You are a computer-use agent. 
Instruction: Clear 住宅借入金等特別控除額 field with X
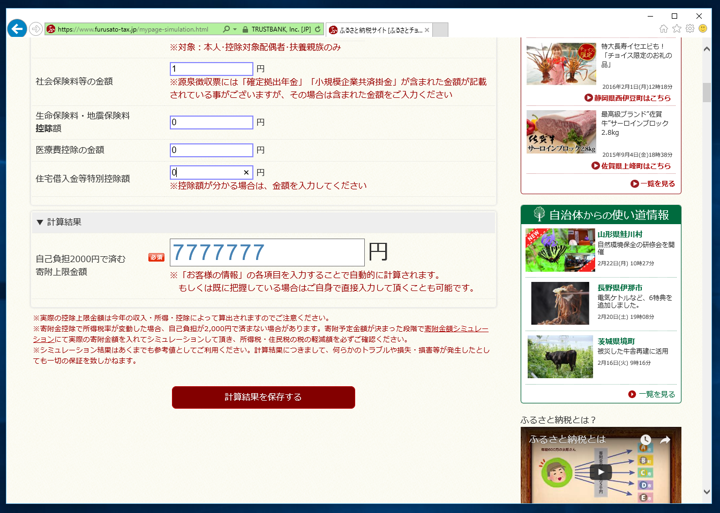[246, 173]
